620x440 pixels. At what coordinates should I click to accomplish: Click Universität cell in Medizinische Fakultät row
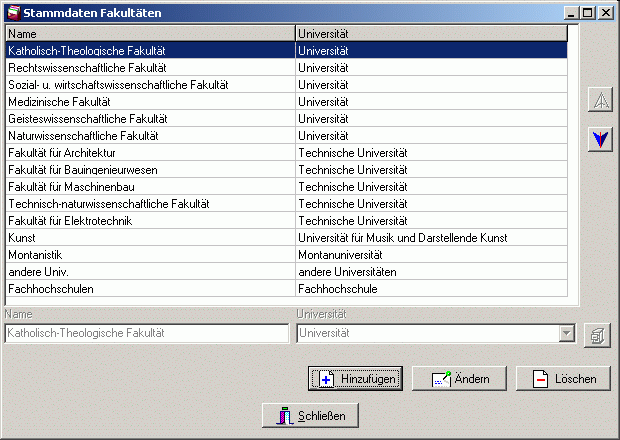[x=431, y=102]
